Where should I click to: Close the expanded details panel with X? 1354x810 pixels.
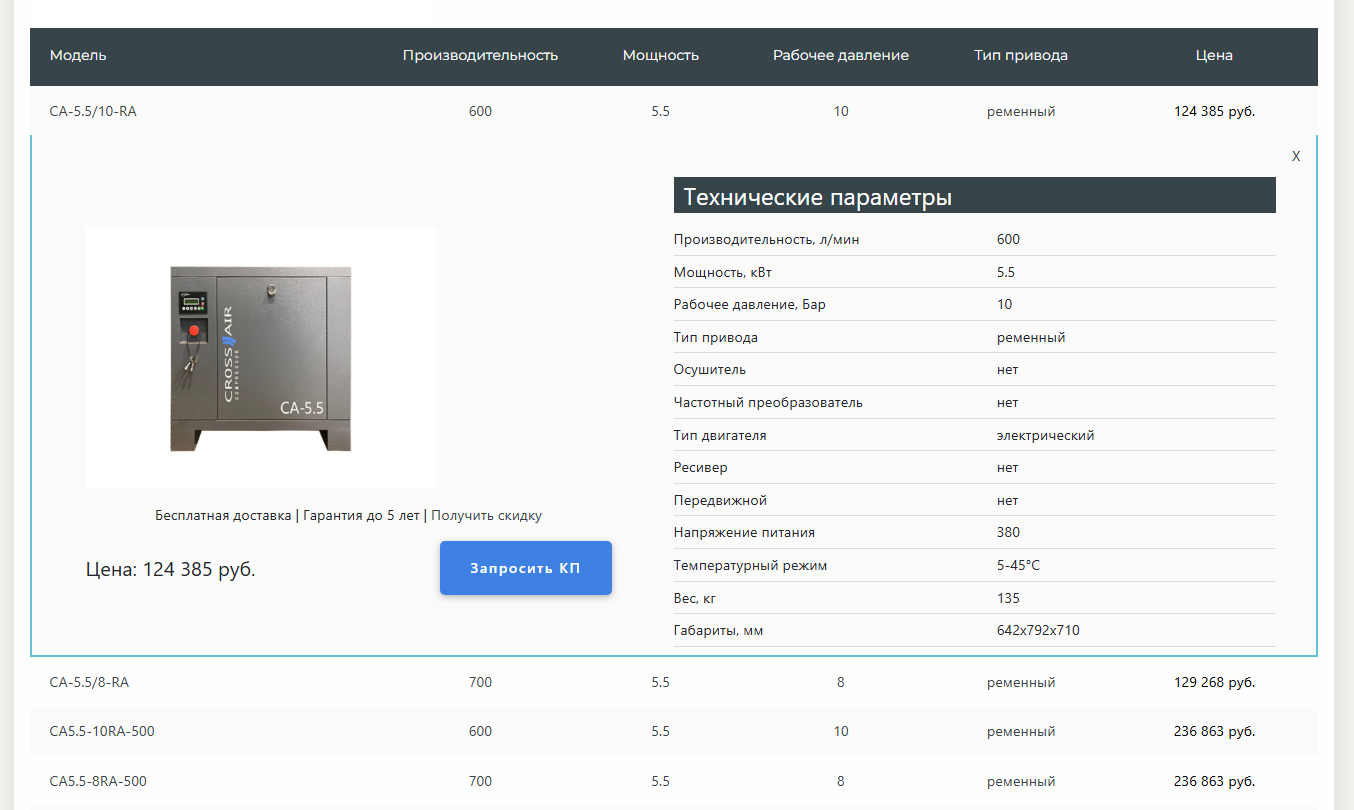[x=1296, y=157]
